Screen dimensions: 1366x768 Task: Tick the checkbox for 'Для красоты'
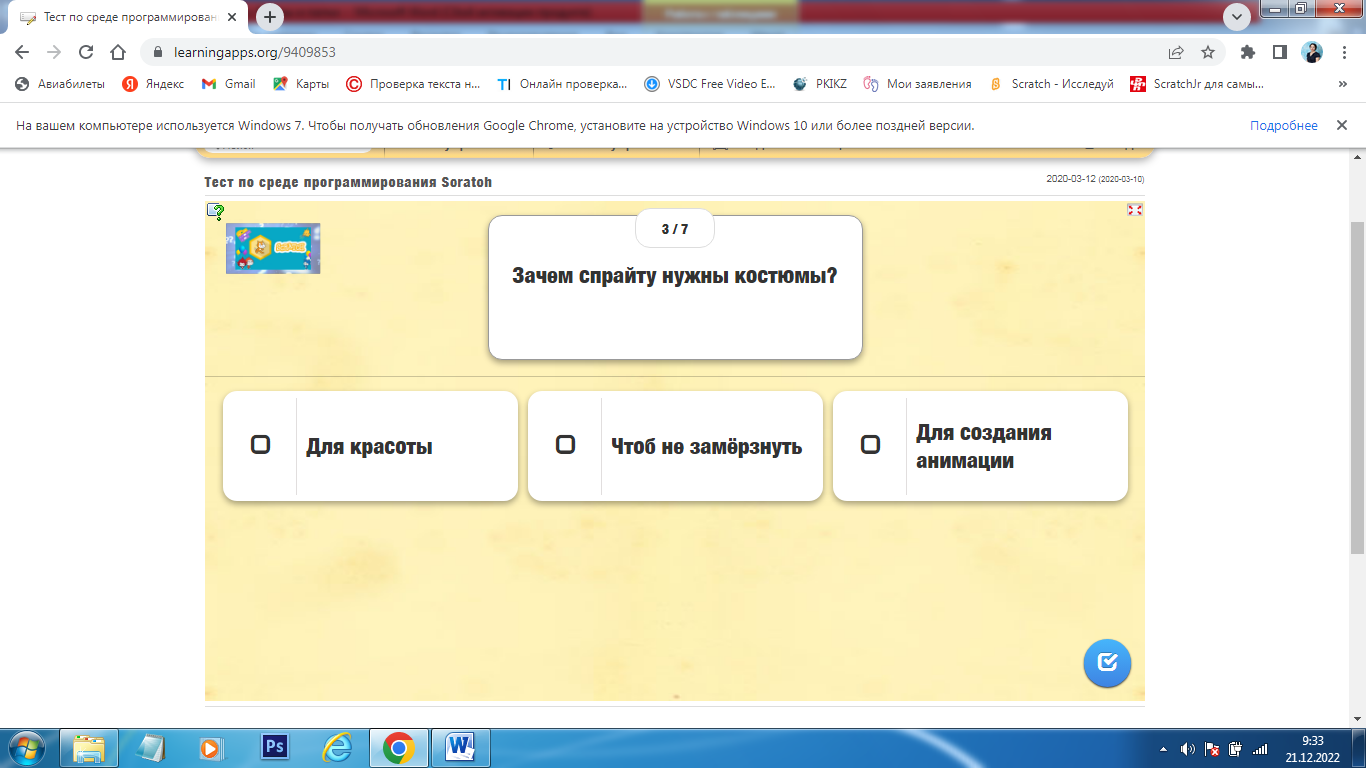point(260,445)
